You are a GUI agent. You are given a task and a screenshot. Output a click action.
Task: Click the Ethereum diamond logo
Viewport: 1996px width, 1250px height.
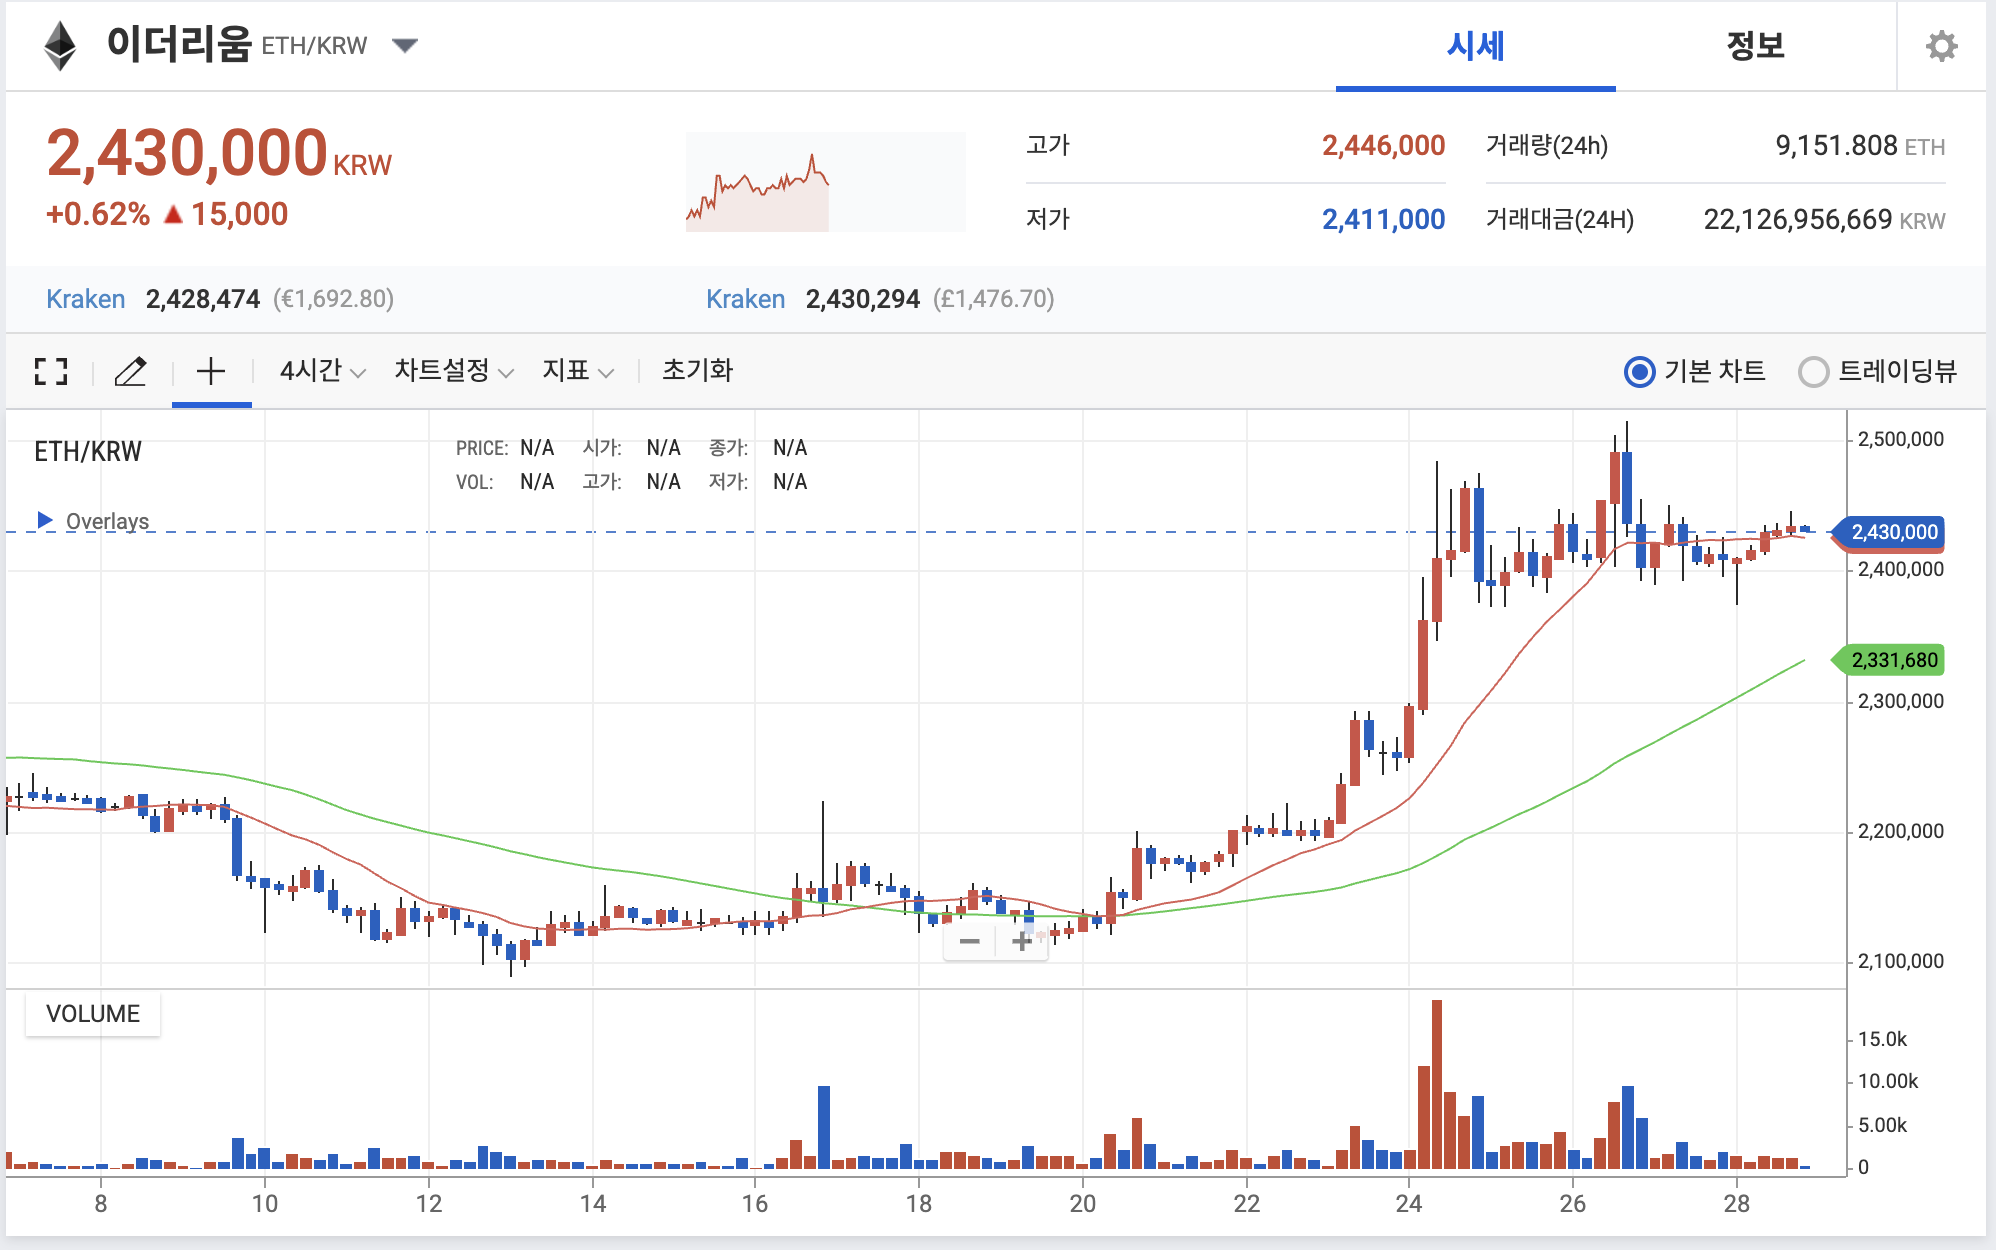point(60,46)
